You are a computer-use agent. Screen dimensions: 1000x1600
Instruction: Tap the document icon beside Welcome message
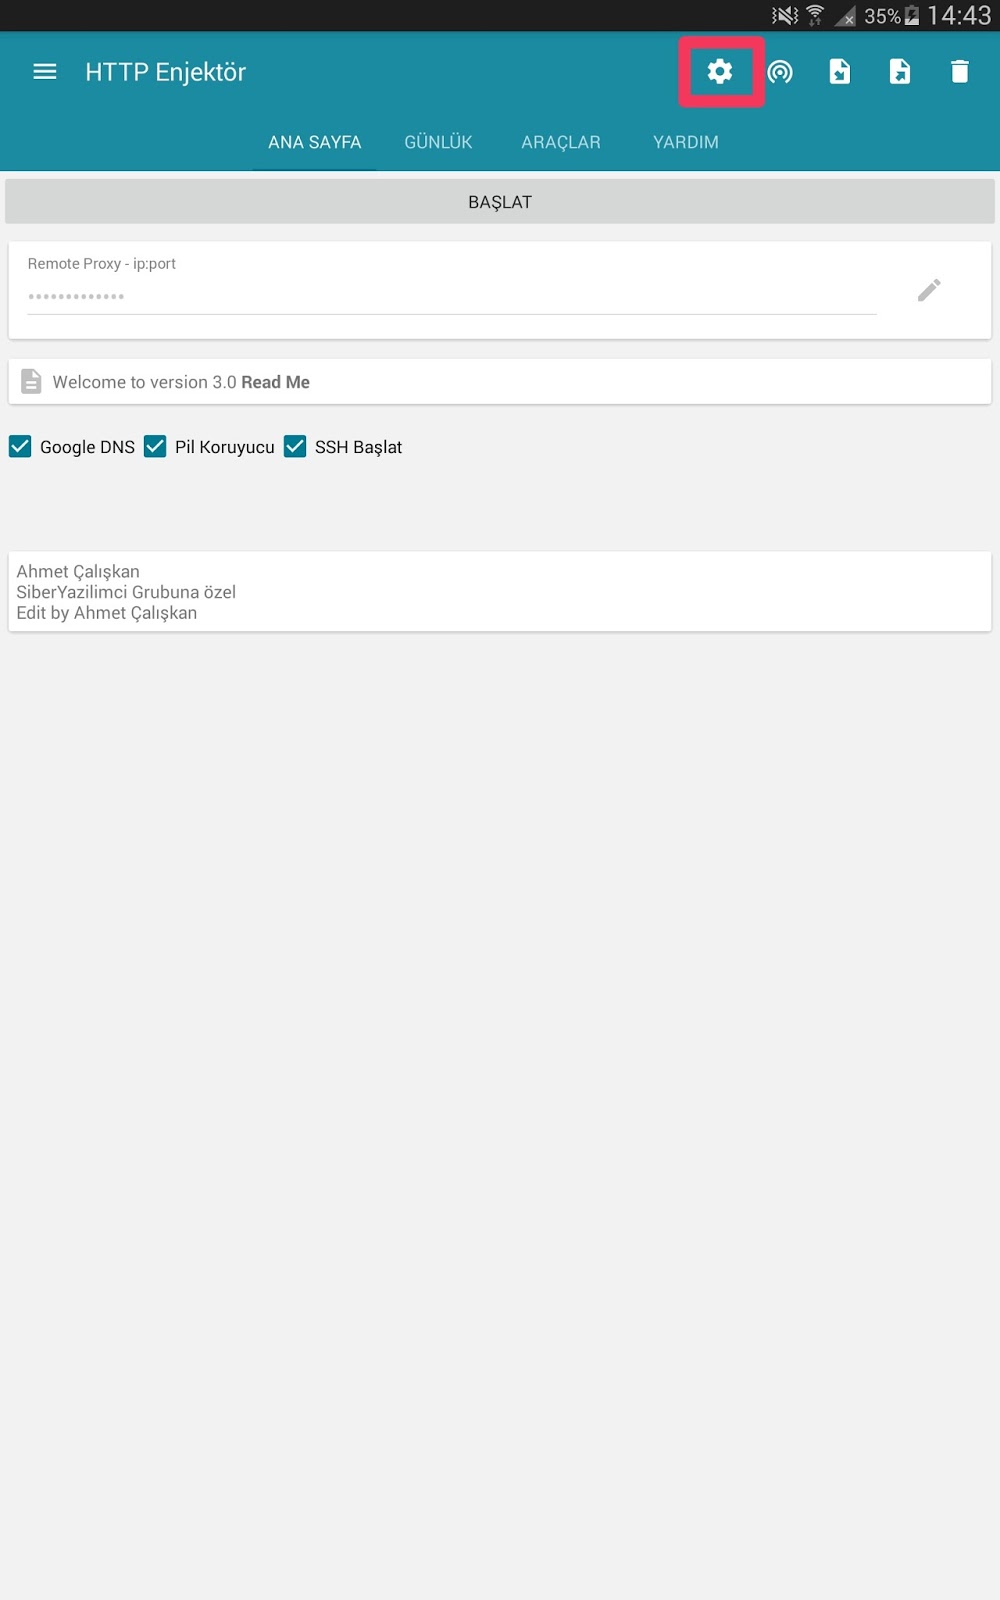pos(32,382)
